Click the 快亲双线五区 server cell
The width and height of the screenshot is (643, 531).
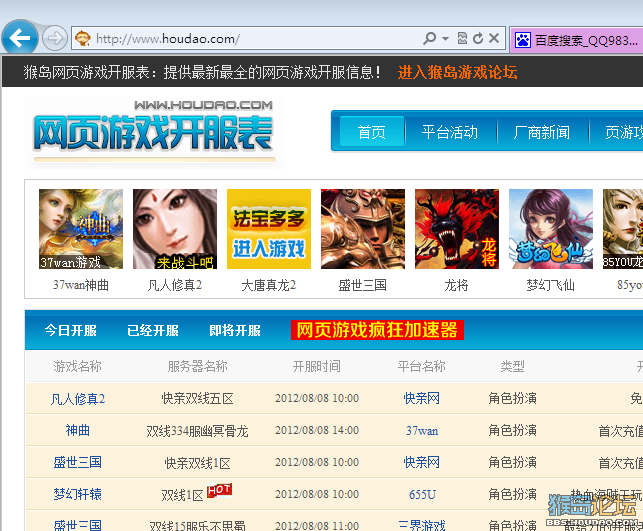click(198, 398)
